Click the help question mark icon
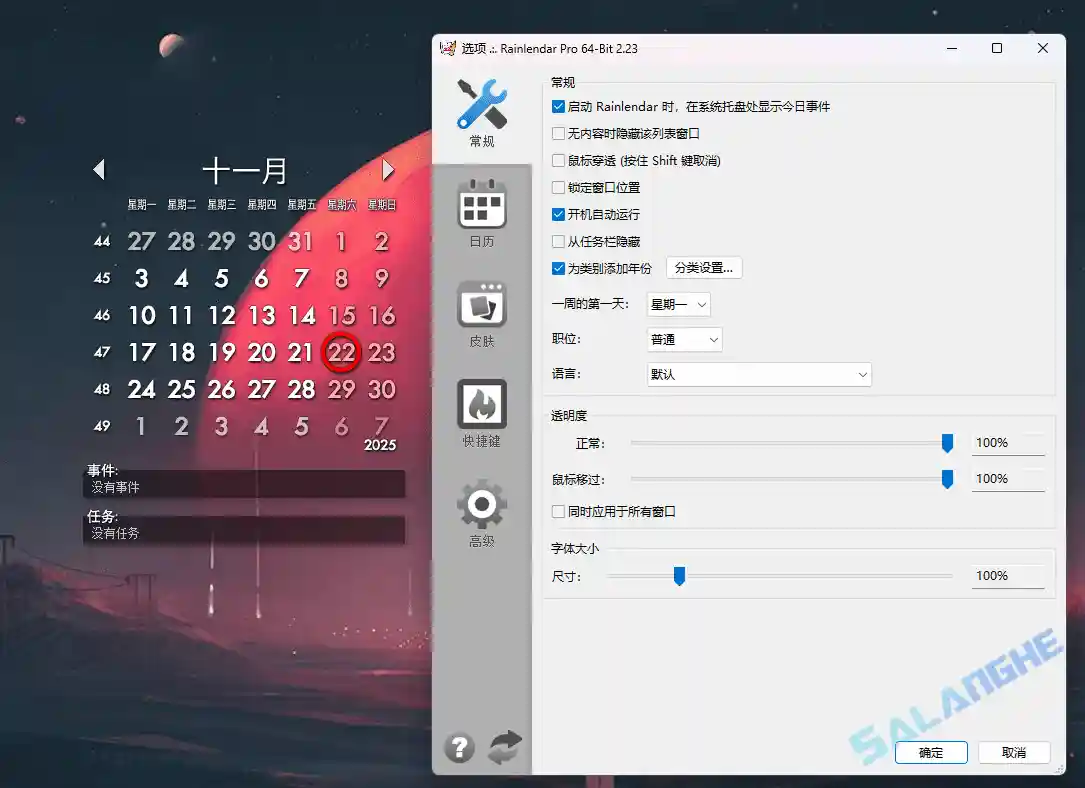The image size is (1085, 788). pyautogui.click(x=458, y=747)
